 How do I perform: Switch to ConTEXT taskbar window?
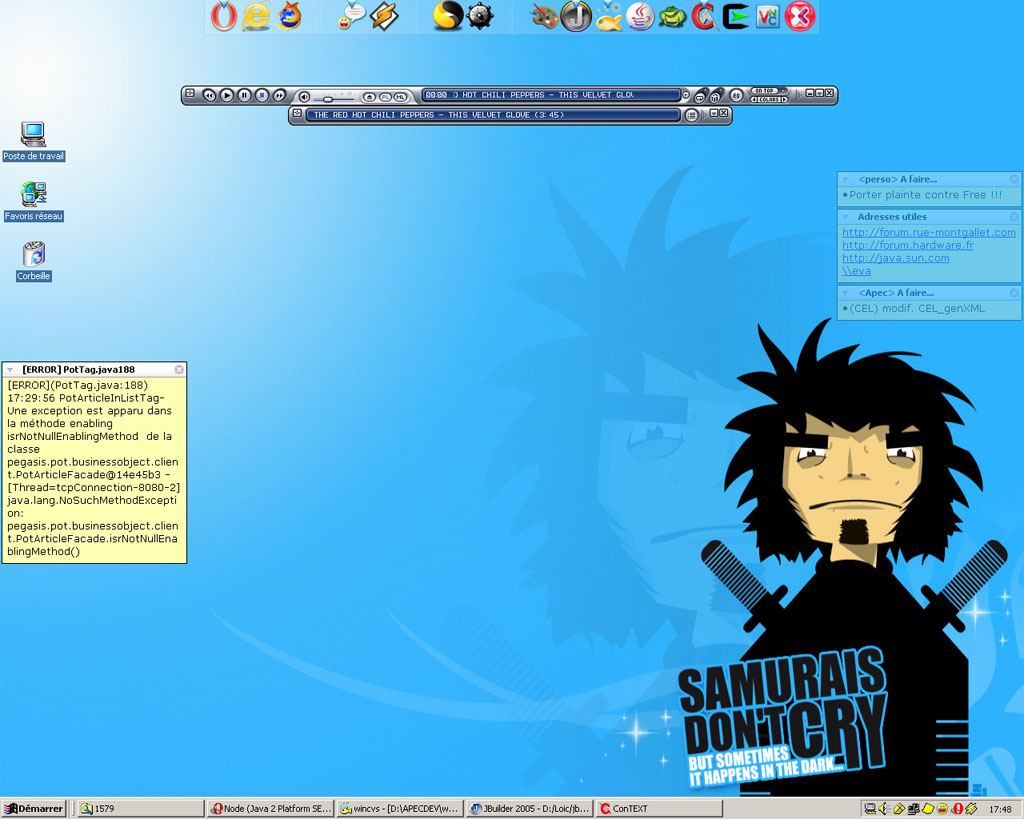click(659, 809)
